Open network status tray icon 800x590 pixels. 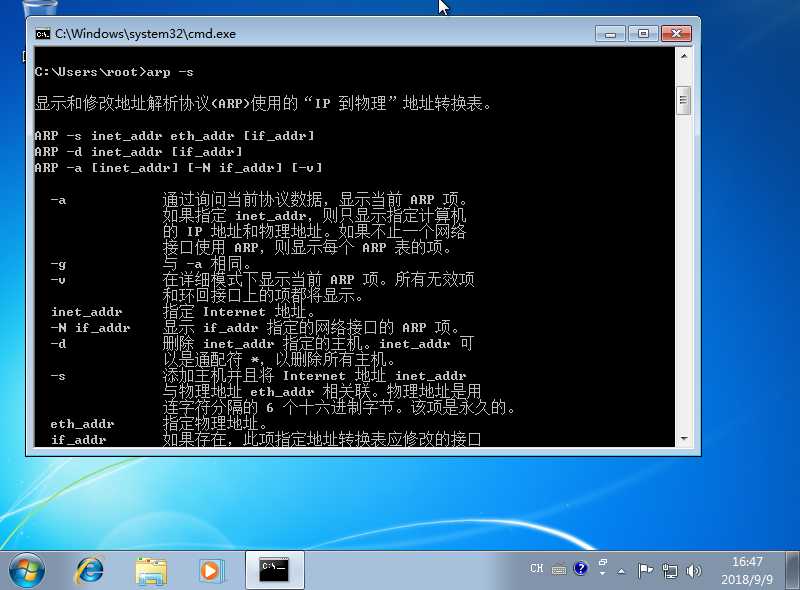(669, 571)
